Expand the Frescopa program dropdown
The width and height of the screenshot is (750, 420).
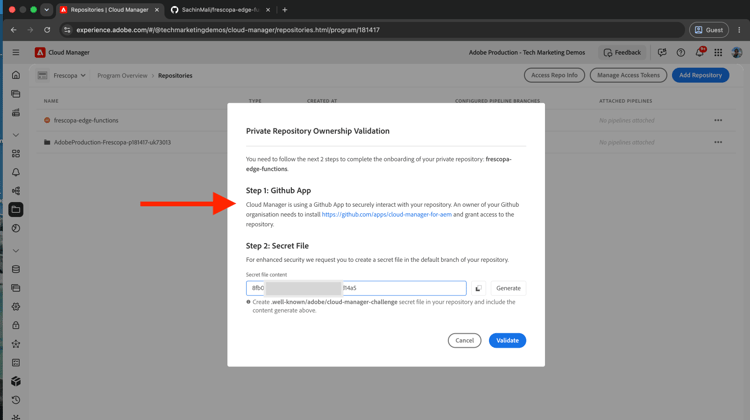69,75
